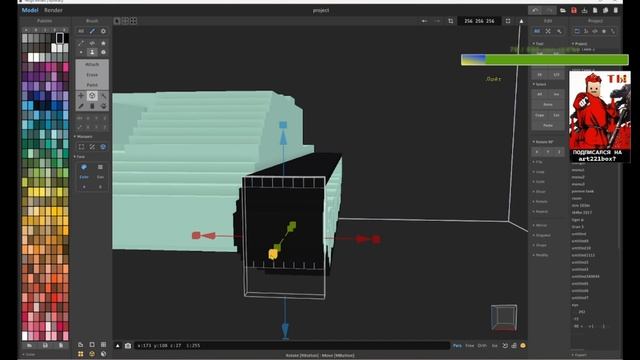
Task: Click the dashed rectangle marquee icon
Action: [x=81, y=147]
